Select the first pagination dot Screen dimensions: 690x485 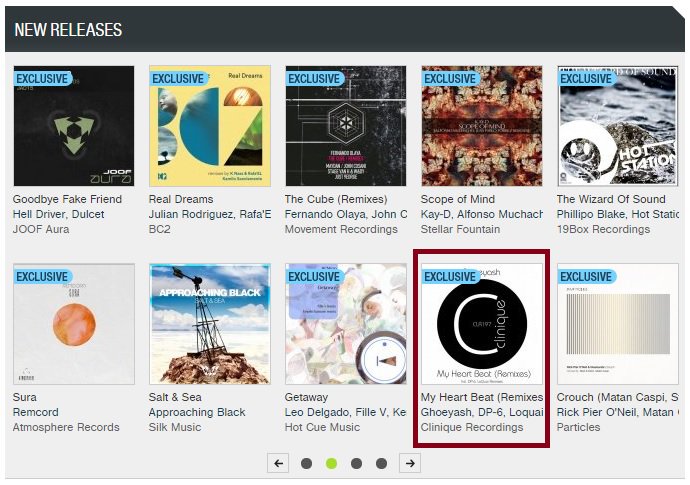coord(306,463)
